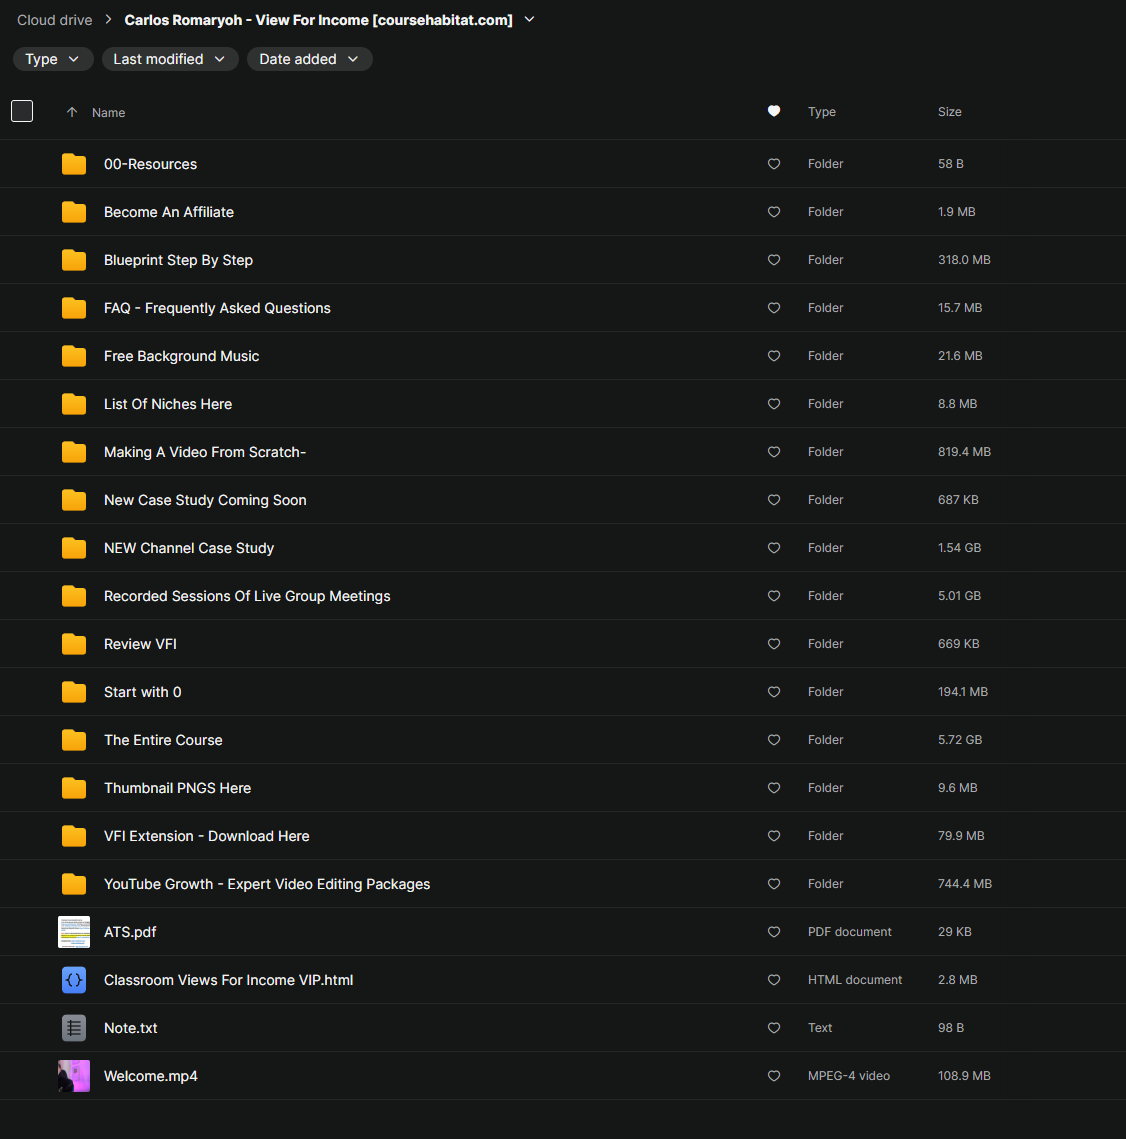This screenshot has height=1139, width=1126.
Task: Favourite the Free Background Music folder
Action: [774, 356]
